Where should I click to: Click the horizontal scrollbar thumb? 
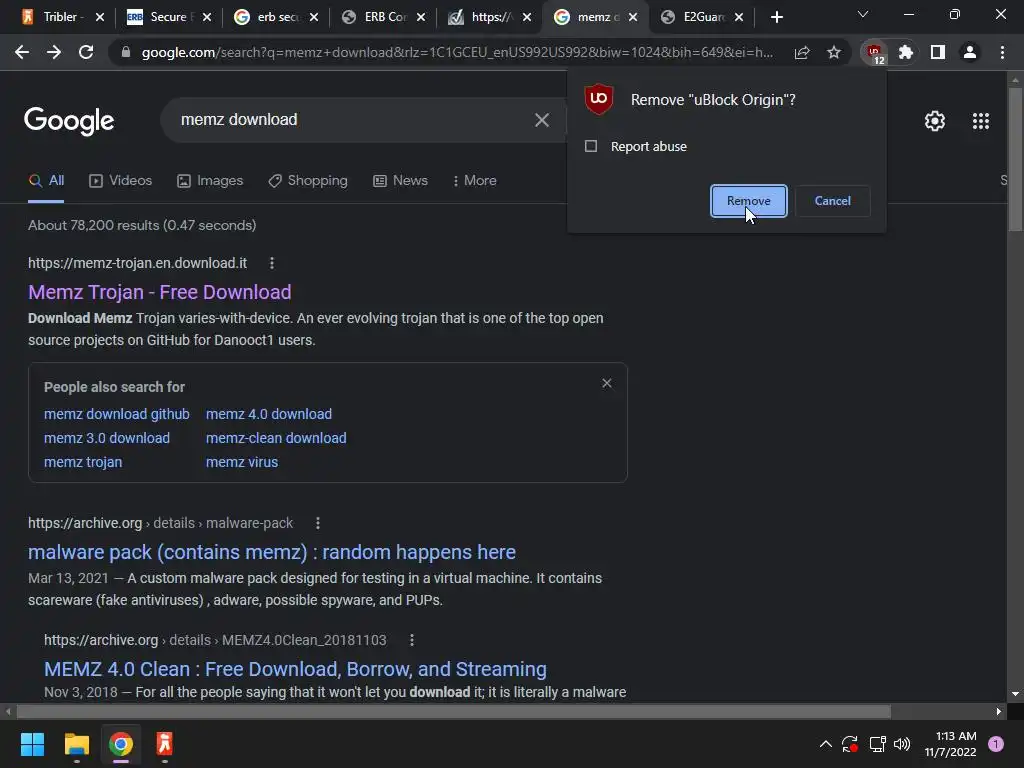coord(453,711)
